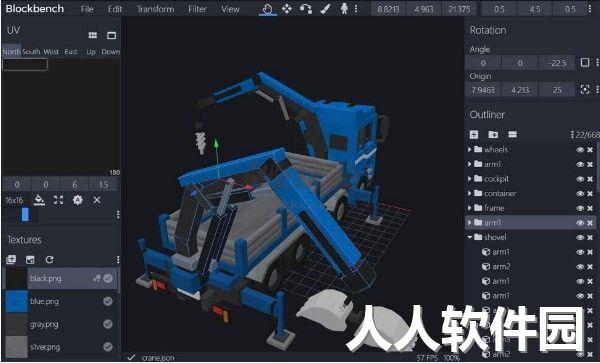Toggle the checkbox beside Angle fields
600x363 pixels.
pos(585,62)
